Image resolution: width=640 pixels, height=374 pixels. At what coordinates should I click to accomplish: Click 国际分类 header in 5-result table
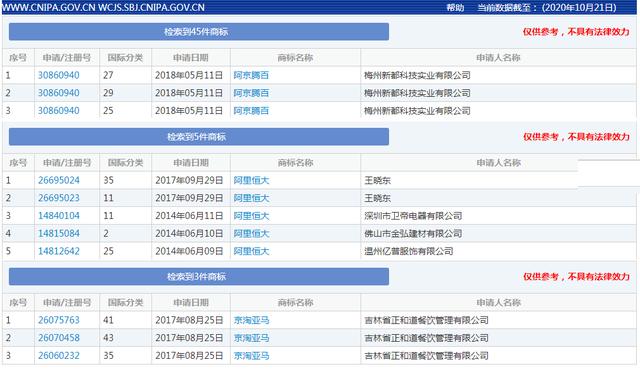(125, 163)
